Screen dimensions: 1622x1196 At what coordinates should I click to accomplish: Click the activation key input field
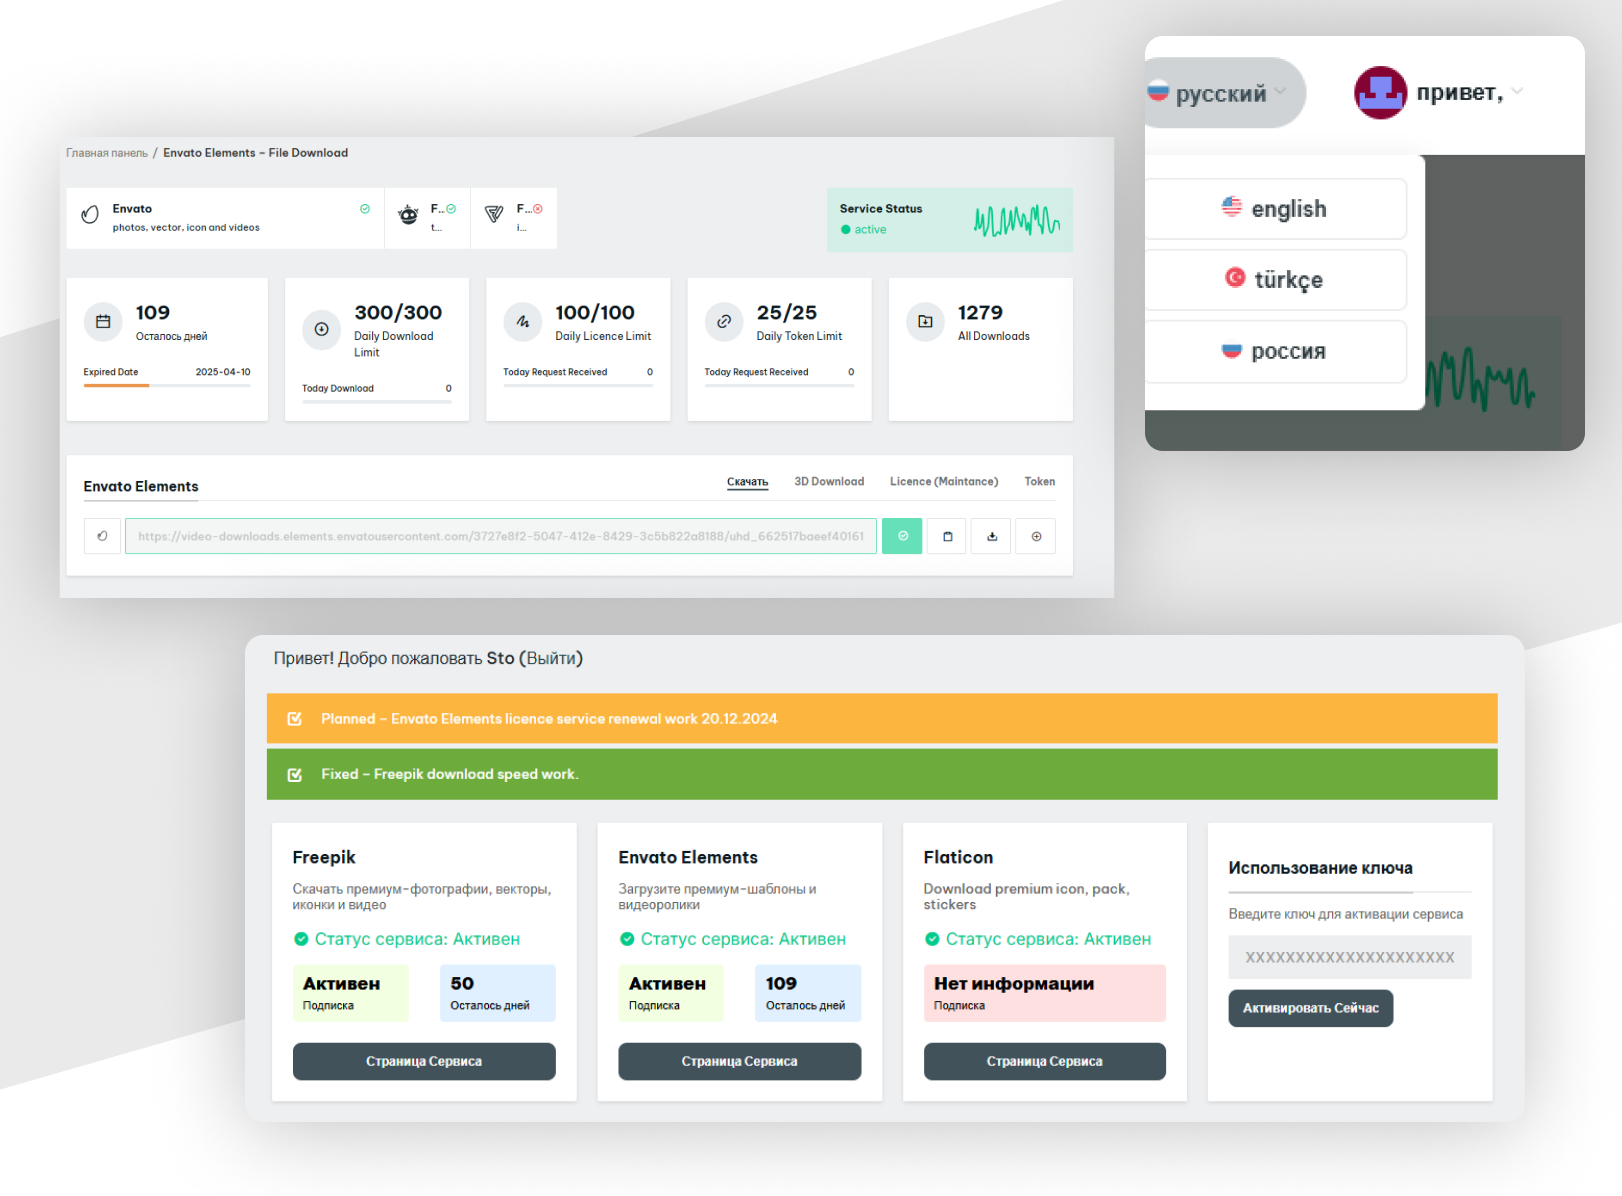[x=1349, y=957]
